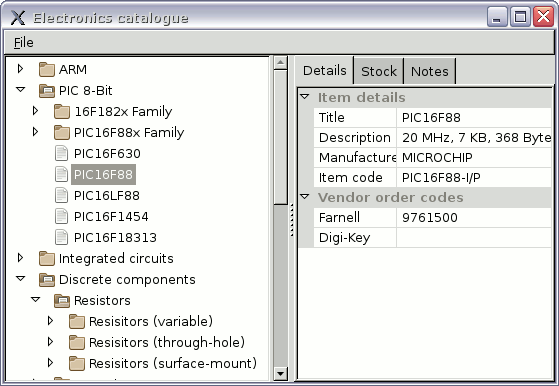Edit the Item code value PIC16F88-I/P
The width and height of the screenshot is (559, 386).
tap(474, 177)
